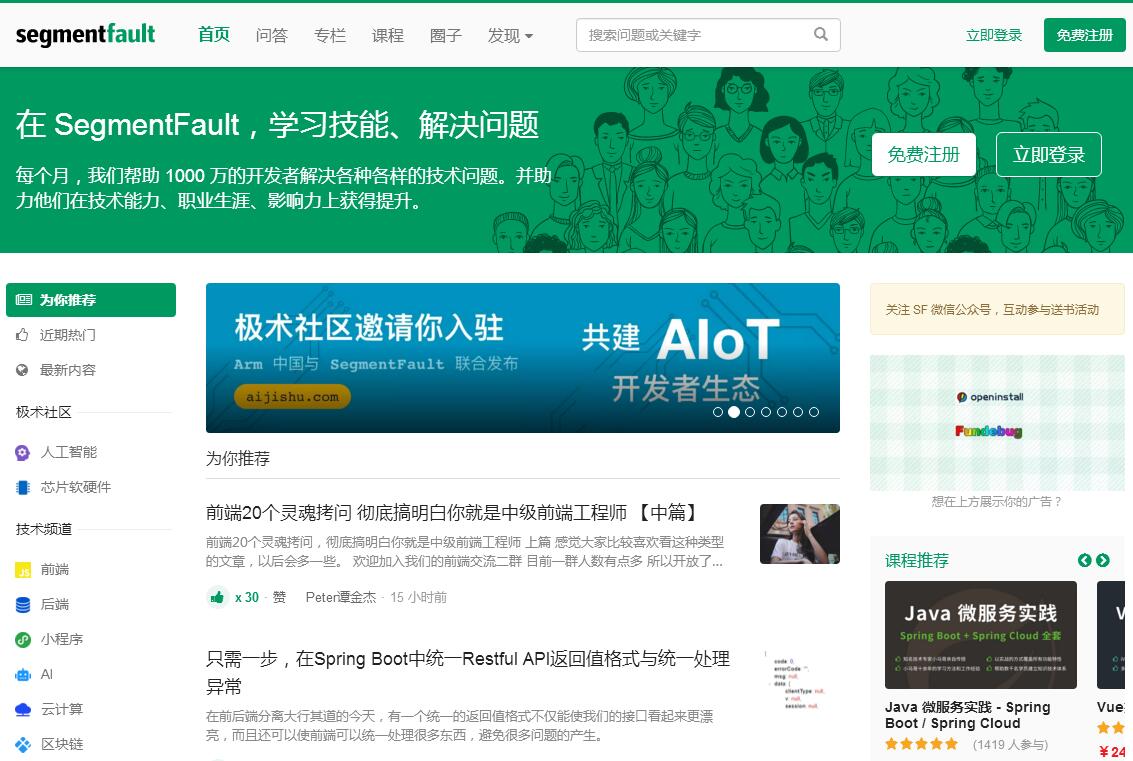Show previous course in 课程推荐

pos(1084,561)
